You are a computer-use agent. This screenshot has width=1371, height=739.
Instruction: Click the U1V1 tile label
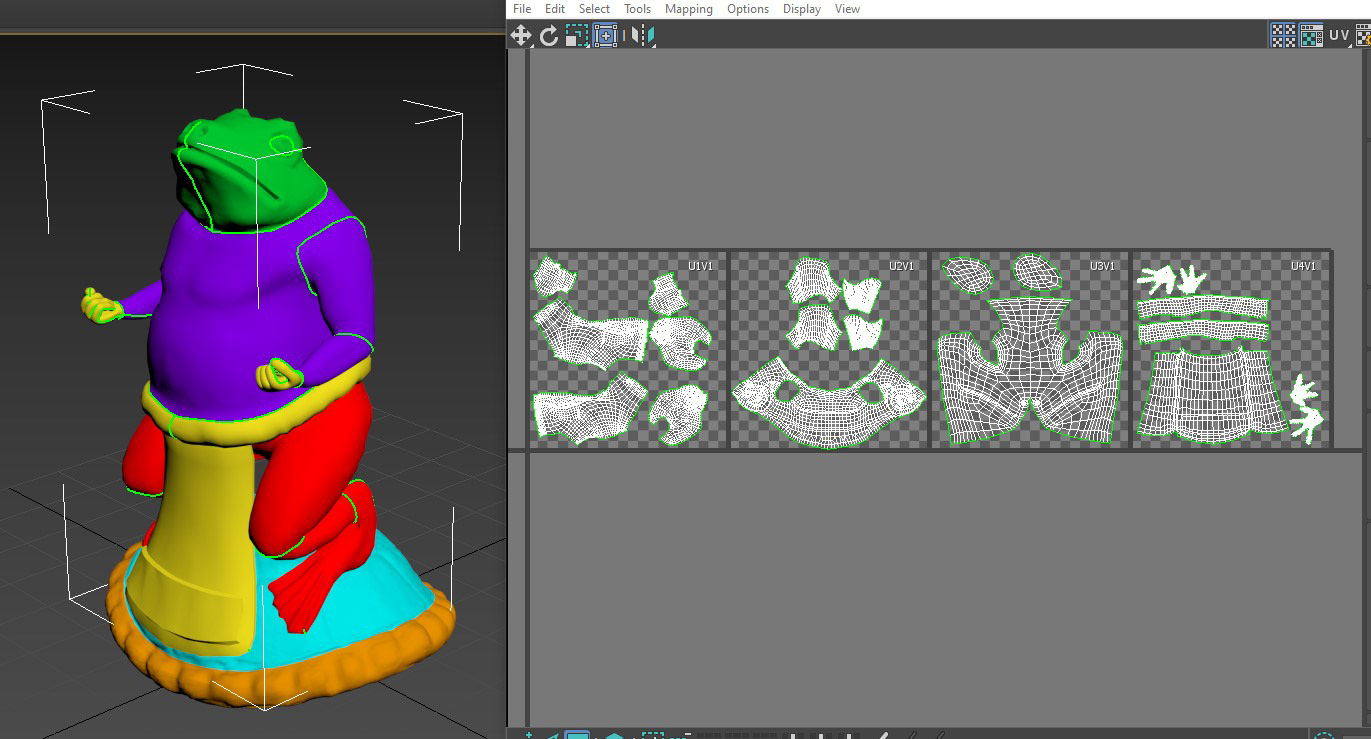[x=700, y=266]
